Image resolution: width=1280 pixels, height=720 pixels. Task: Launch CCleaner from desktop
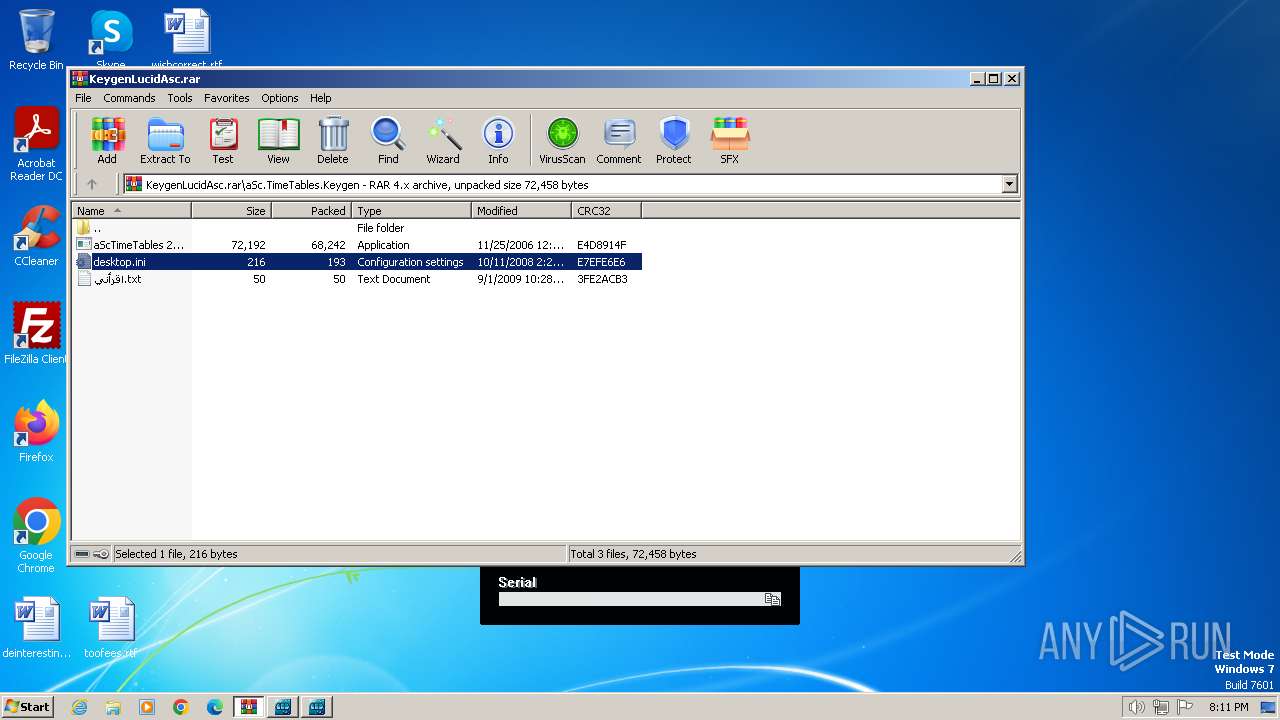pos(36,237)
